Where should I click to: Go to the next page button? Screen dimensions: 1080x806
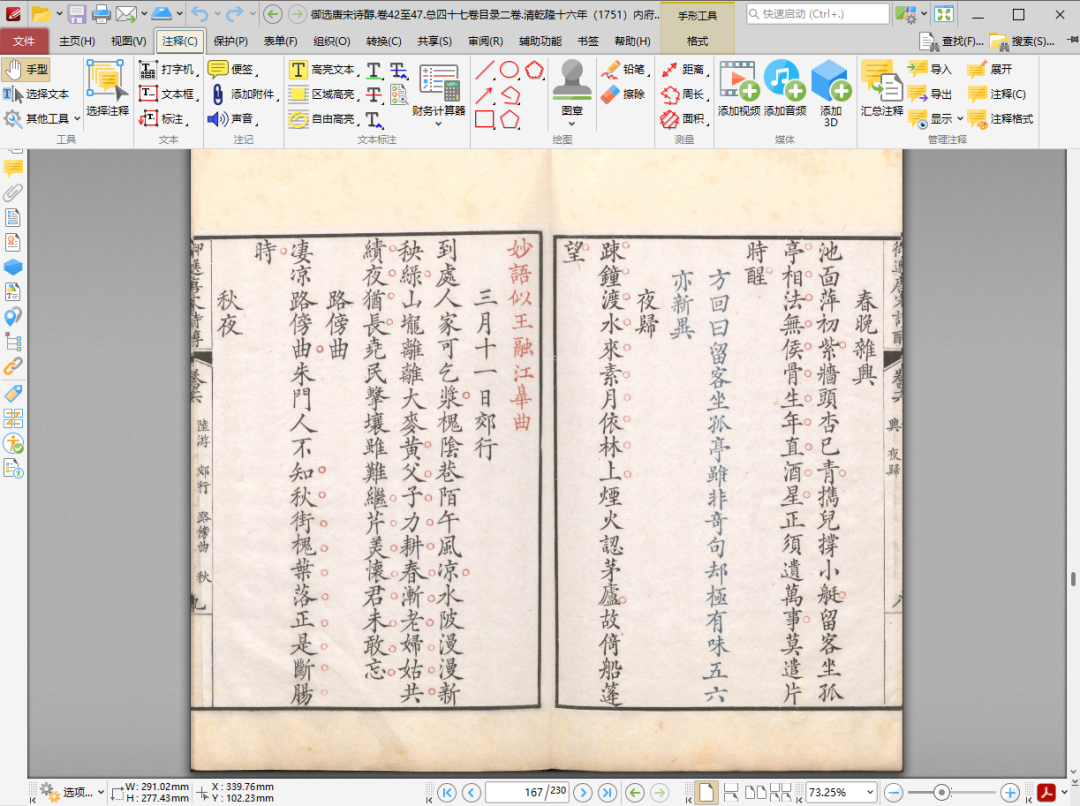click(x=583, y=792)
